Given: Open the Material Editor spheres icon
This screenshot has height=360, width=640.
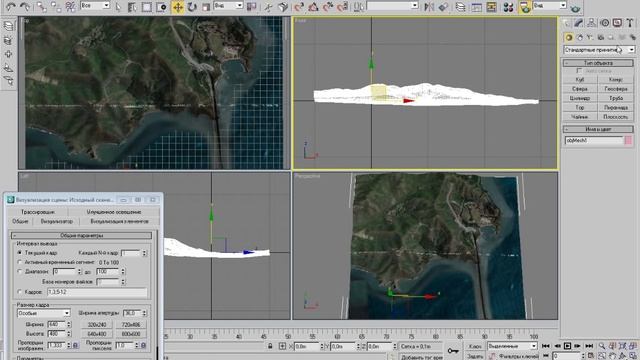Looking at the screenshot, I should pyautogui.click(x=508, y=7).
